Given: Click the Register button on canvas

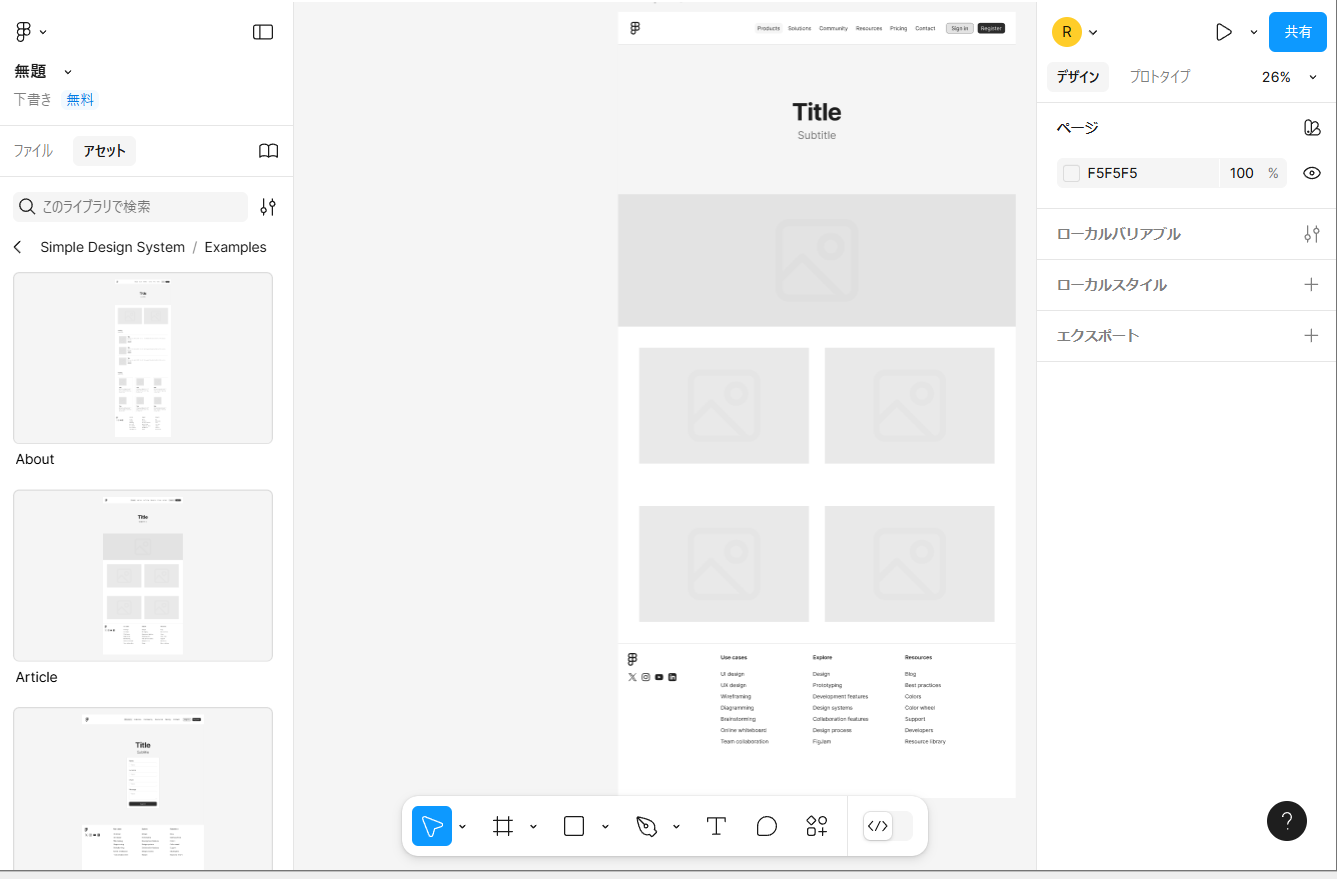Looking at the screenshot, I should tap(991, 28).
